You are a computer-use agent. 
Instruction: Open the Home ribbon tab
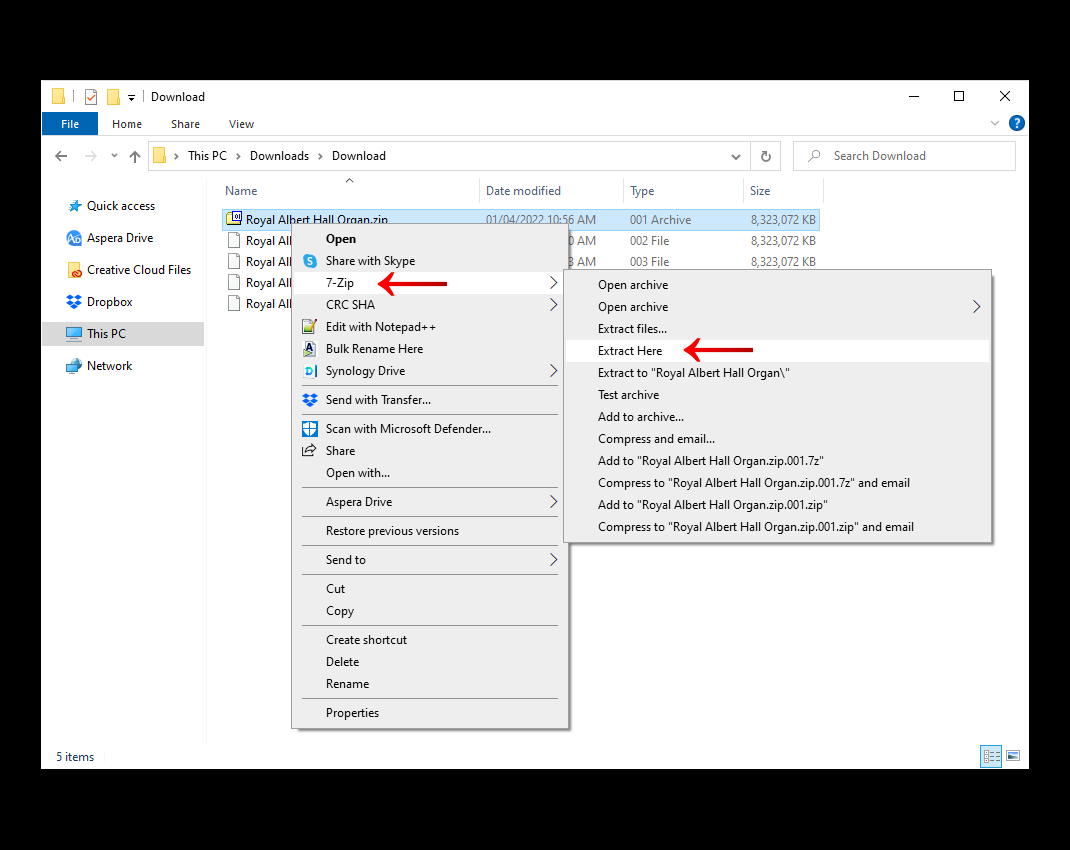[127, 124]
